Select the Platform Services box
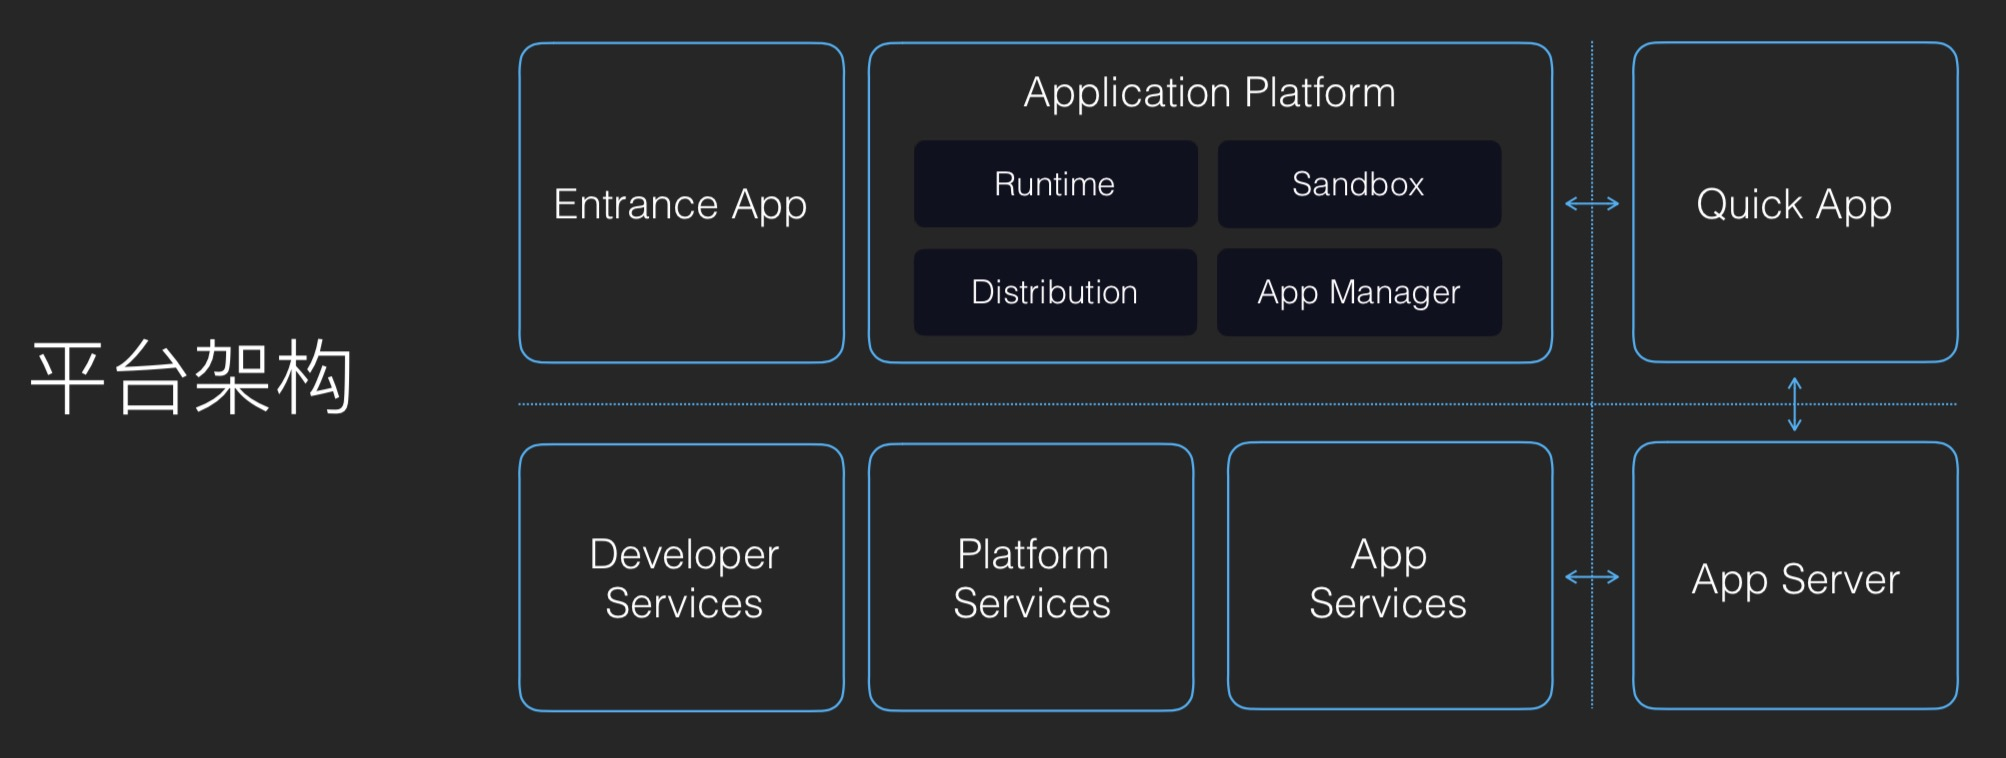This screenshot has width=2006, height=758. click(x=1031, y=578)
